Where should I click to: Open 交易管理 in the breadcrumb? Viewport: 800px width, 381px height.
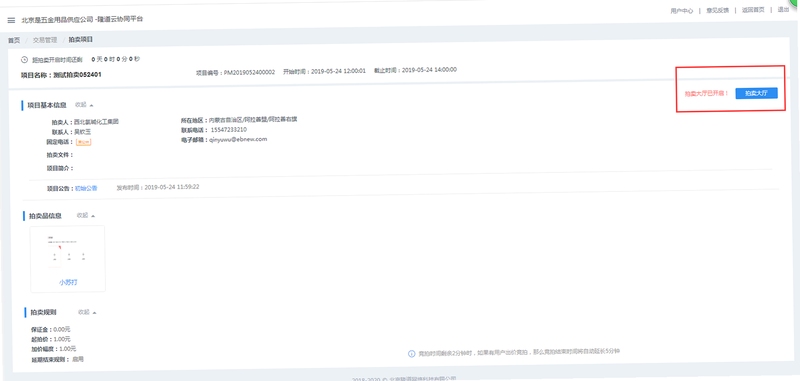tap(45, 39)
